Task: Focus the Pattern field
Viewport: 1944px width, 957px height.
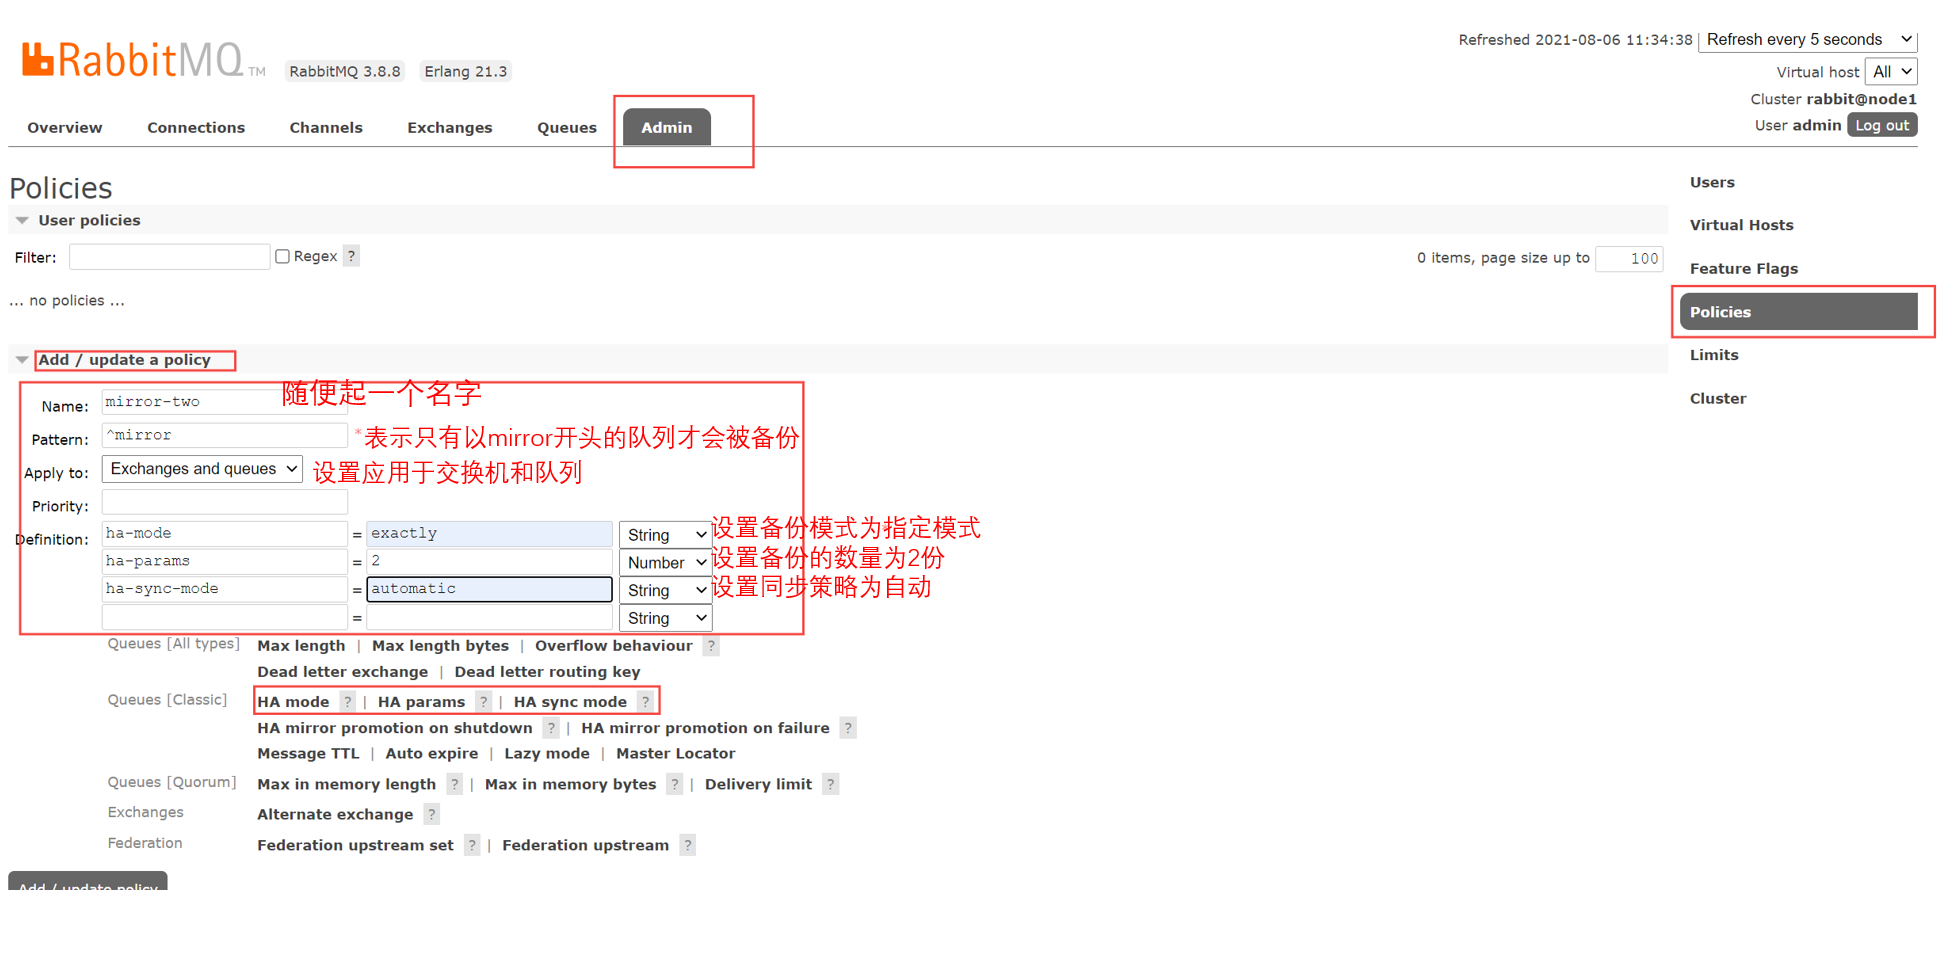Action: click(224, 436)
